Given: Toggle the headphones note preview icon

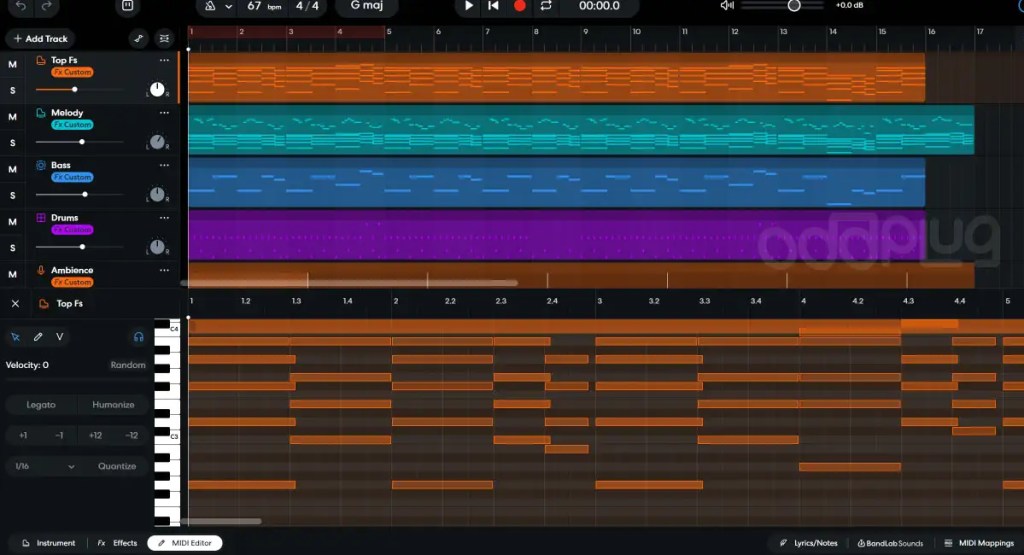Looking at the screenshot, I should coord(138,337).
